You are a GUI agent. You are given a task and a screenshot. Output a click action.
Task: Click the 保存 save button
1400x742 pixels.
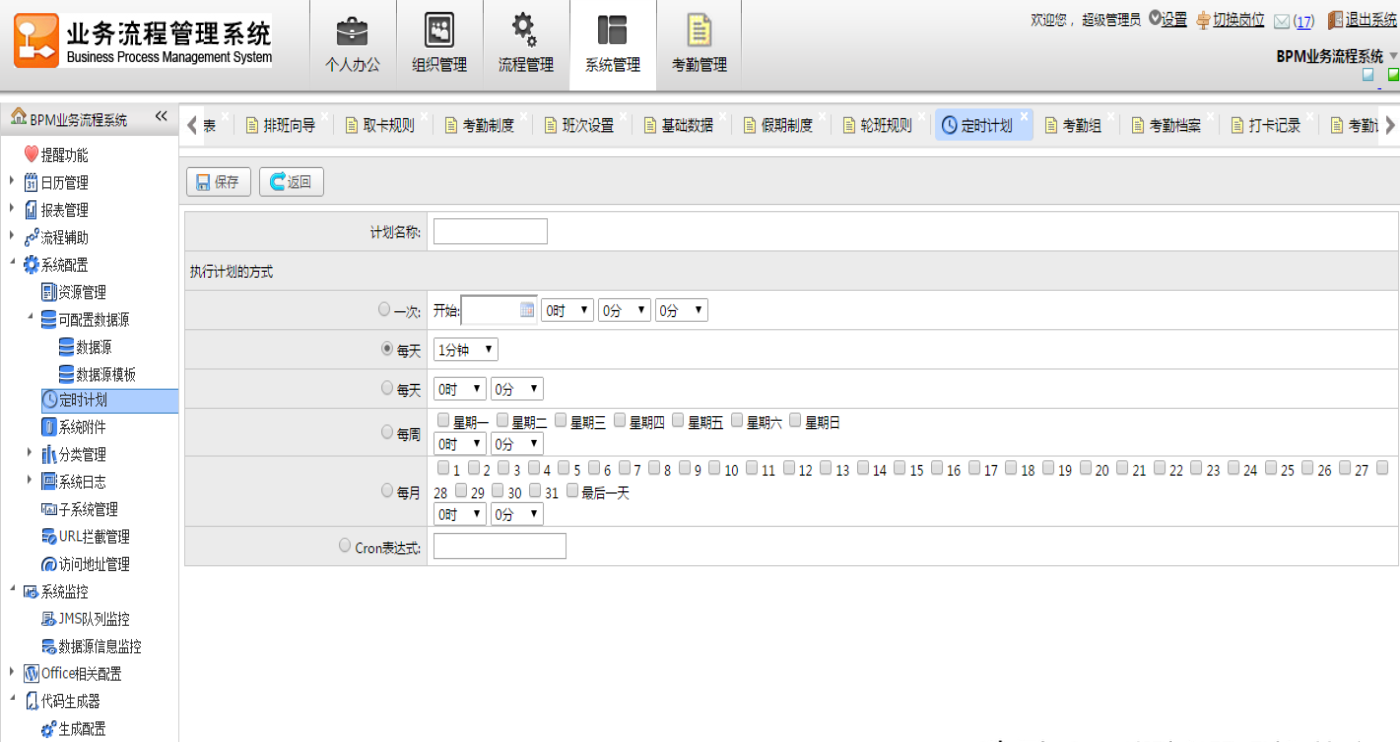click(x=218, y=182)
